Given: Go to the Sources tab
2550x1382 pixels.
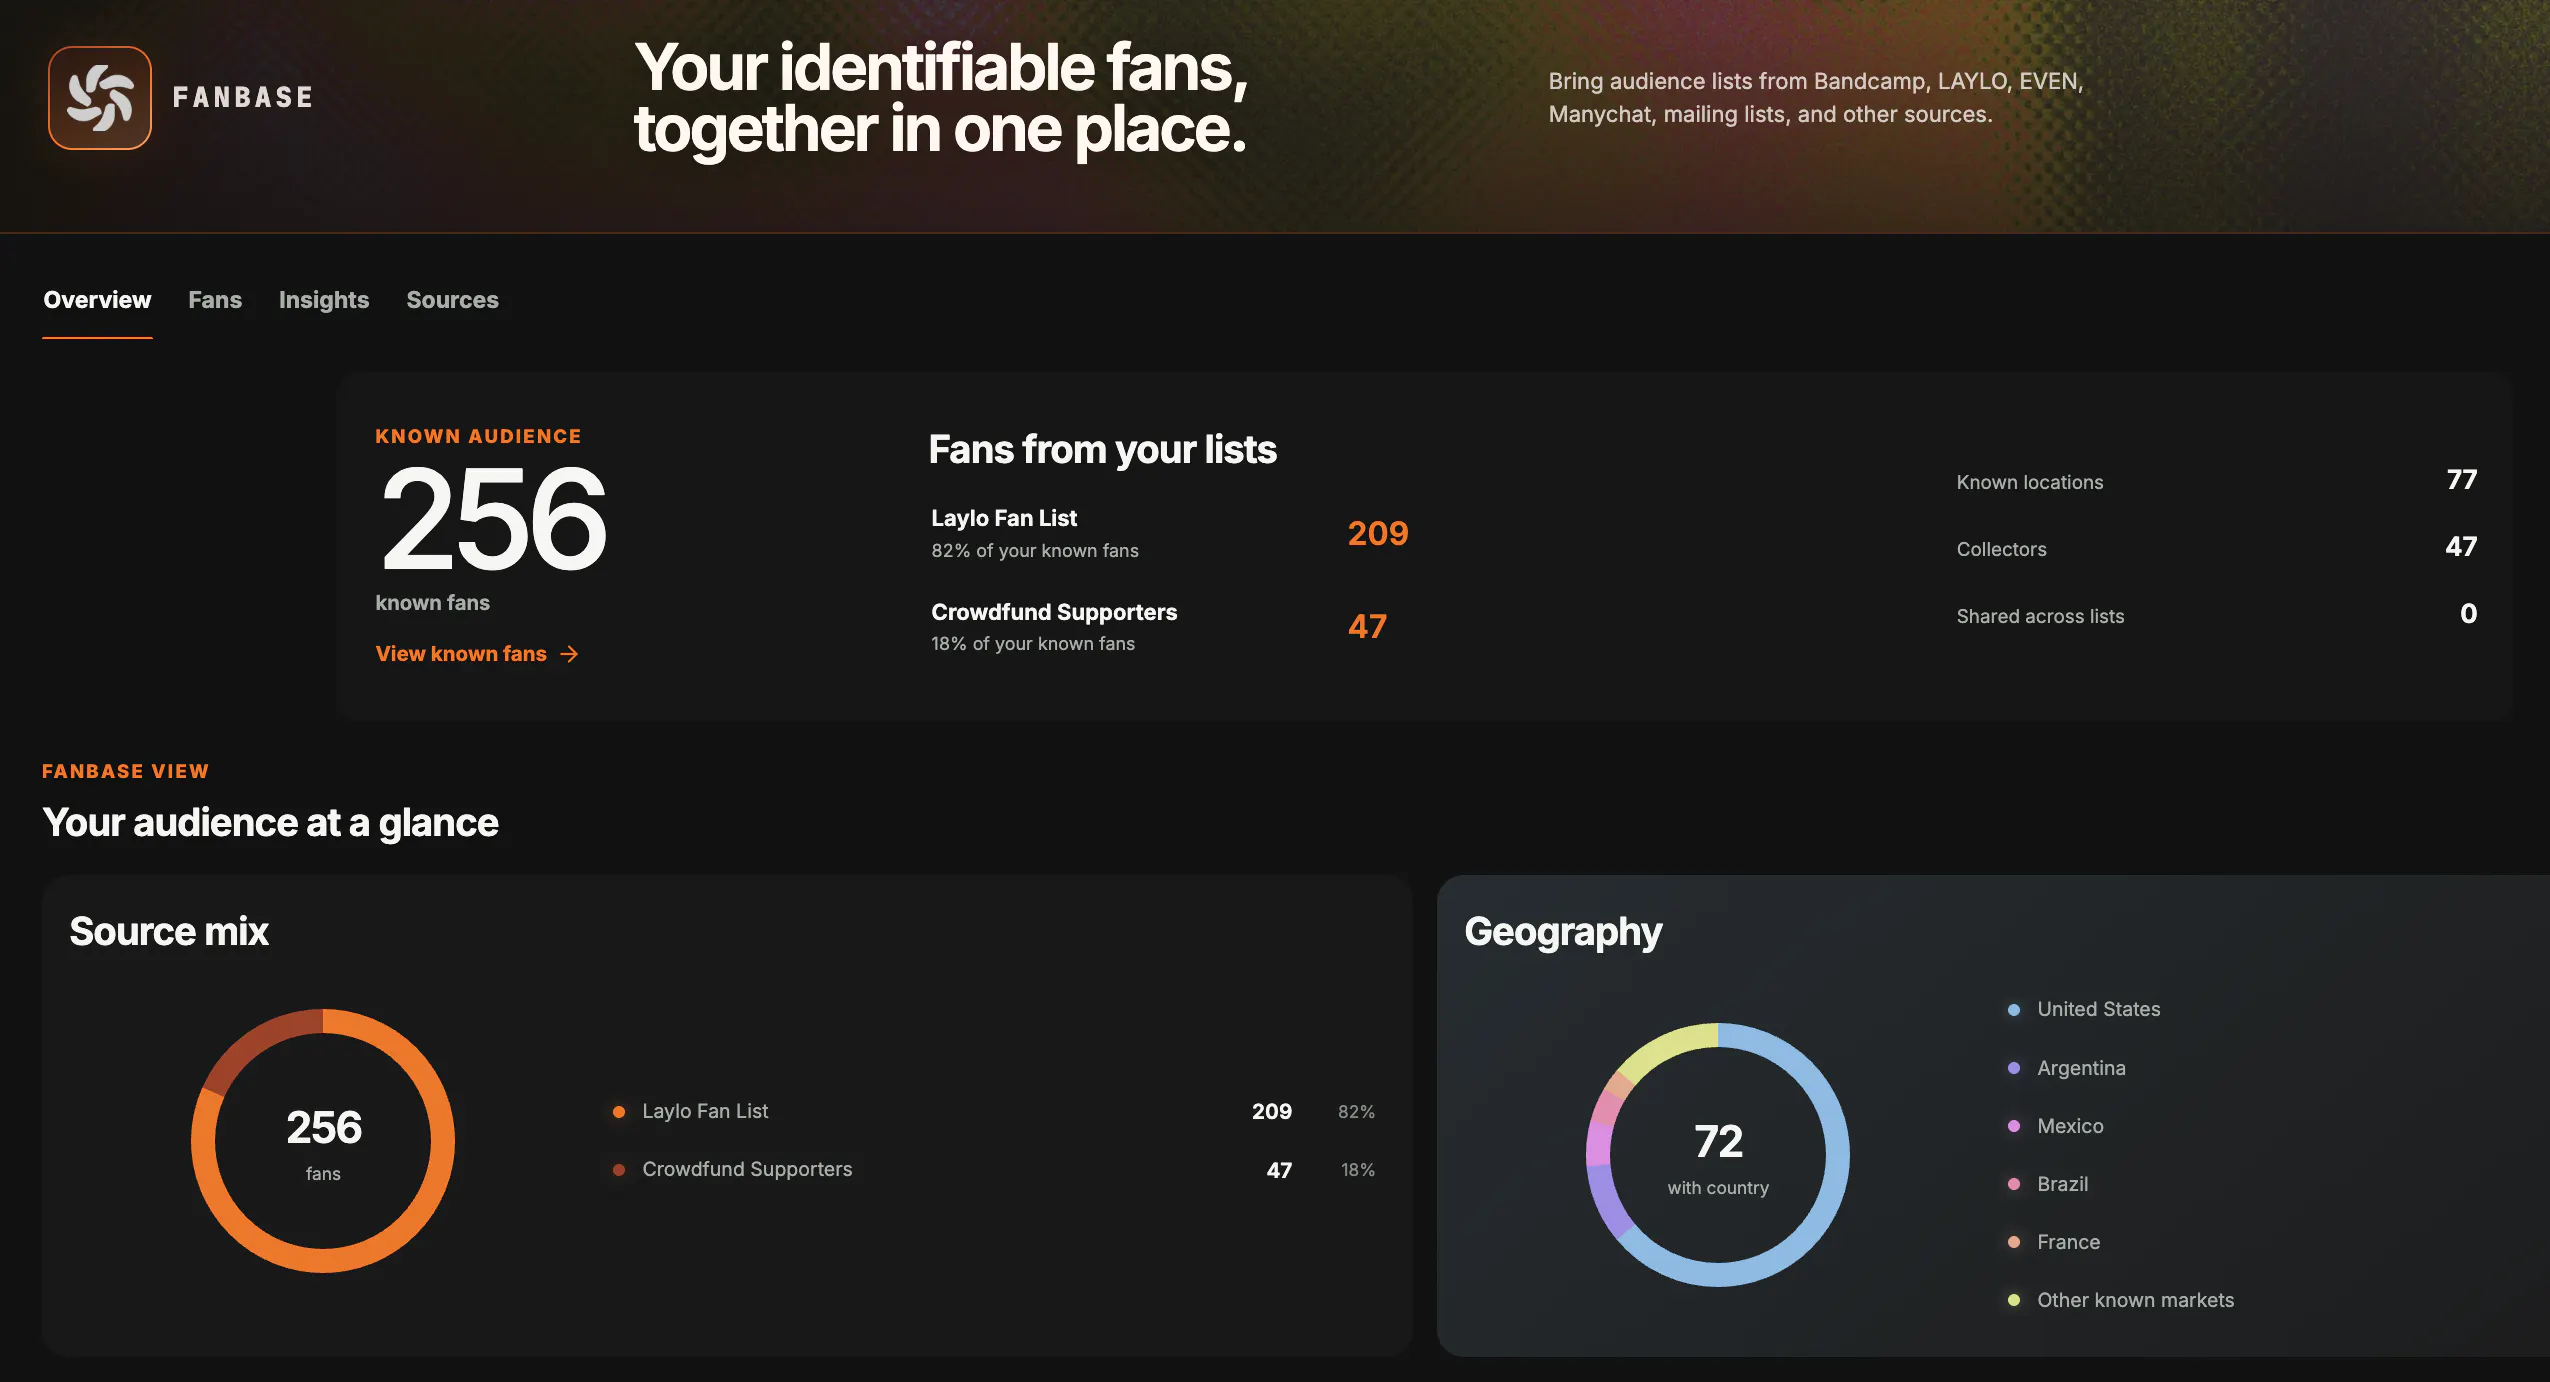Looking at the screenshot, I should (452, 300).
